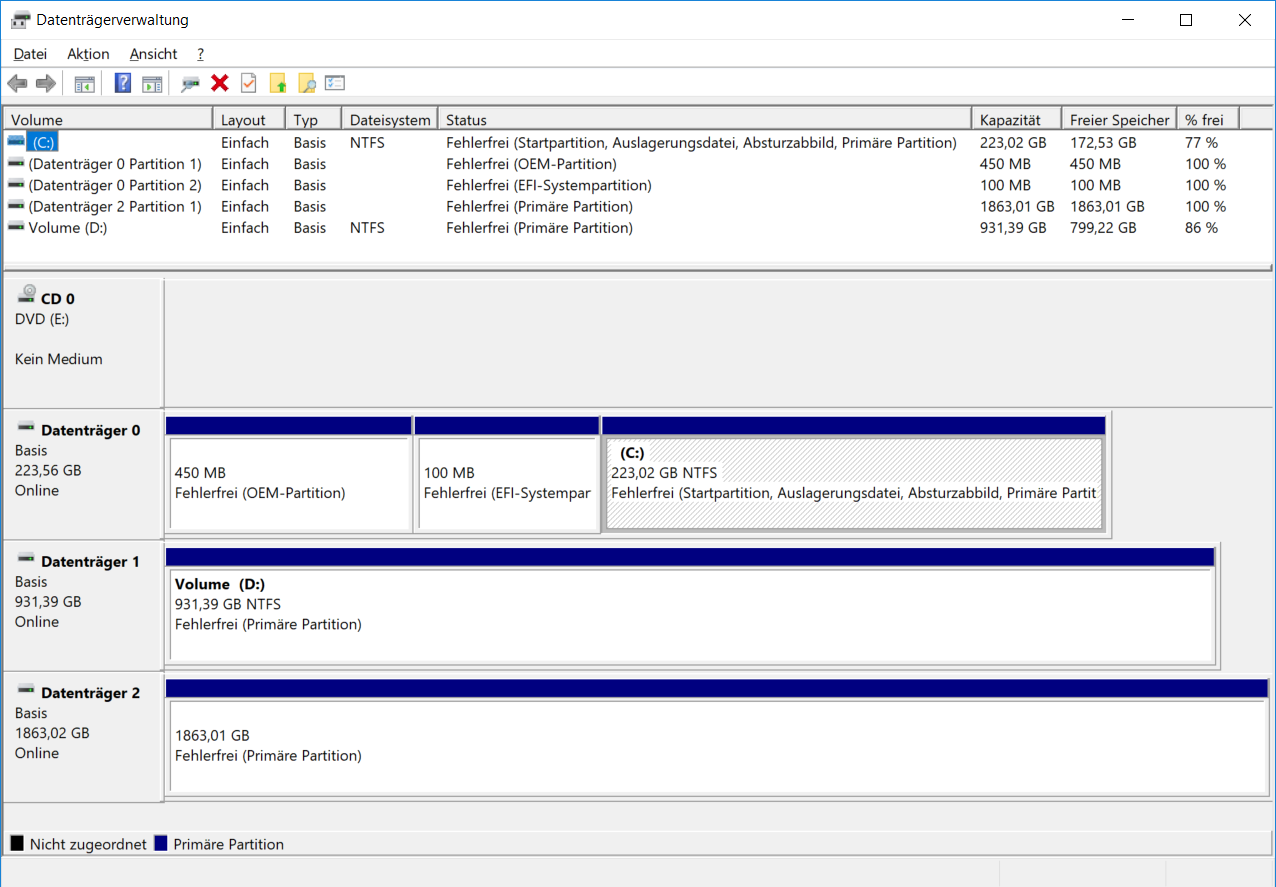Click the 86 % free cell
The width and height of the screenshot is (1276, 887).
click(1202, 227)
